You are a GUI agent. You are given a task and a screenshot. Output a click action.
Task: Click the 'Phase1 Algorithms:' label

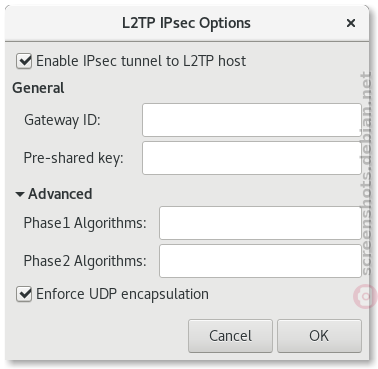(85, 223)
